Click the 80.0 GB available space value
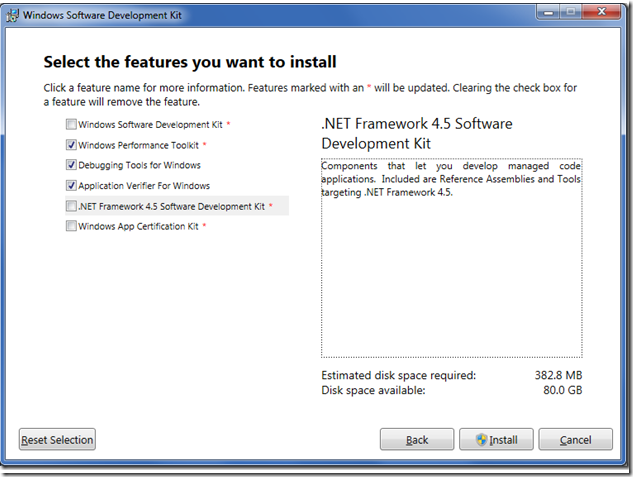The width and height of the screenshot is (633, 477). (563, 390)
